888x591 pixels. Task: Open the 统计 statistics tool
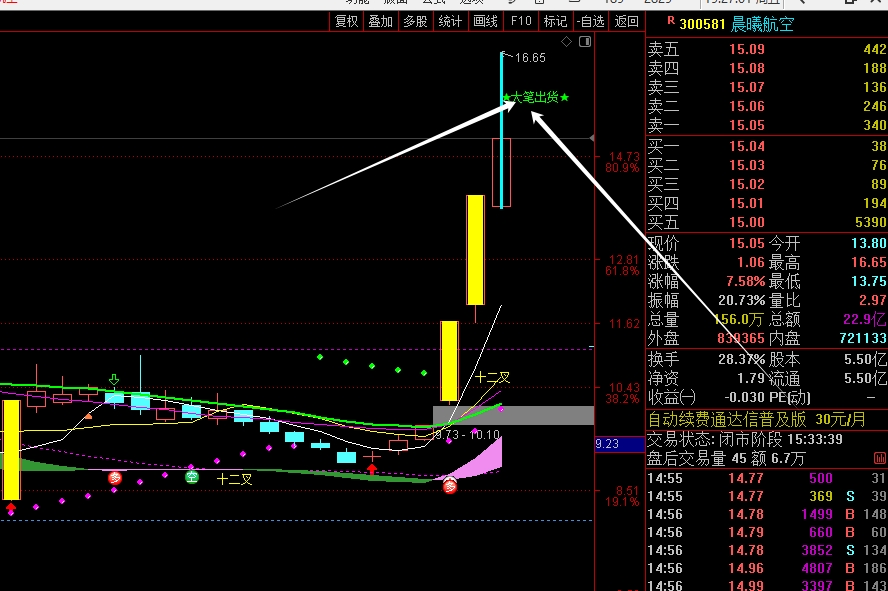click(450, 22)
